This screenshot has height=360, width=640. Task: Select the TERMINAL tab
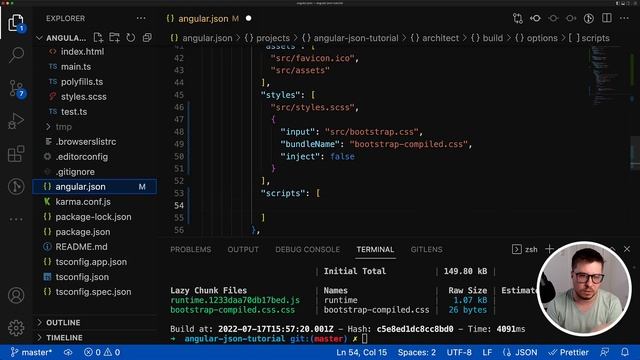375,249
